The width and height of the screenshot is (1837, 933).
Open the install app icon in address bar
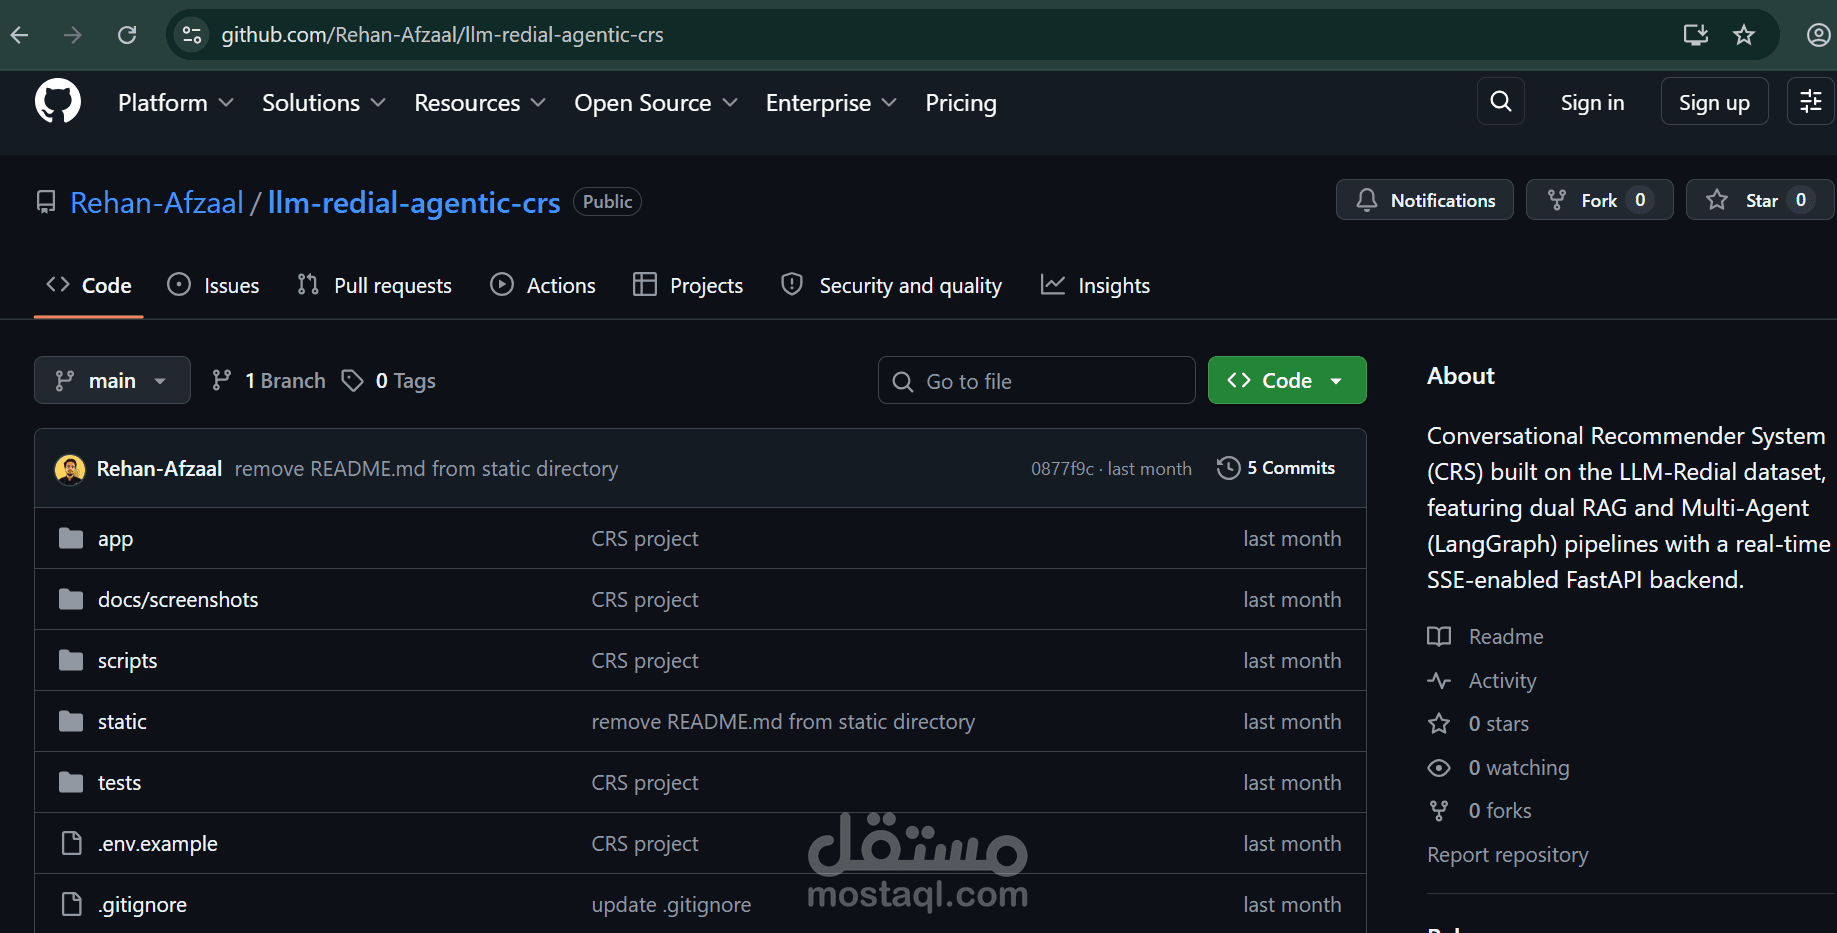(1696, 35)
